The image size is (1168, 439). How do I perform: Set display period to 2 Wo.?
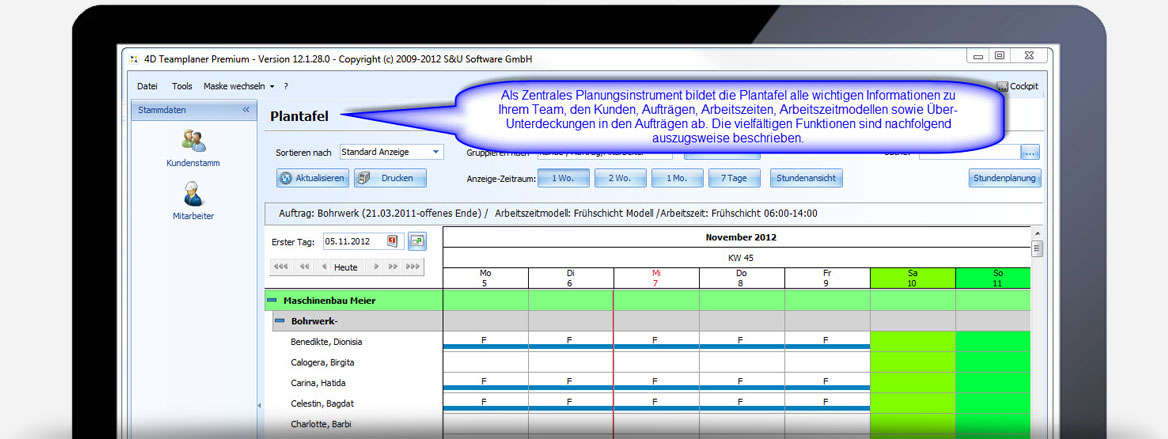pyautogui.click(x=620, y=178)
